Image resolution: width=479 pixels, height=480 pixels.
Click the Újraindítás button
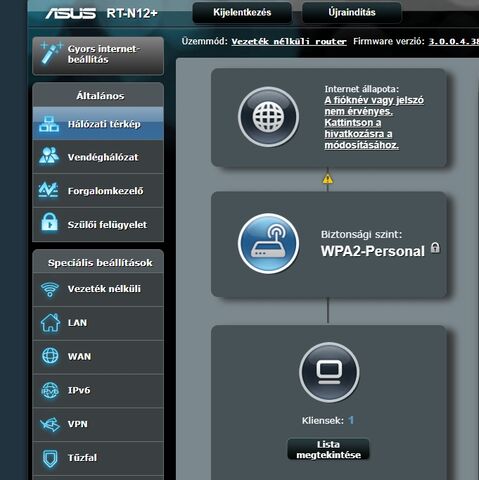tap(352, 13)
